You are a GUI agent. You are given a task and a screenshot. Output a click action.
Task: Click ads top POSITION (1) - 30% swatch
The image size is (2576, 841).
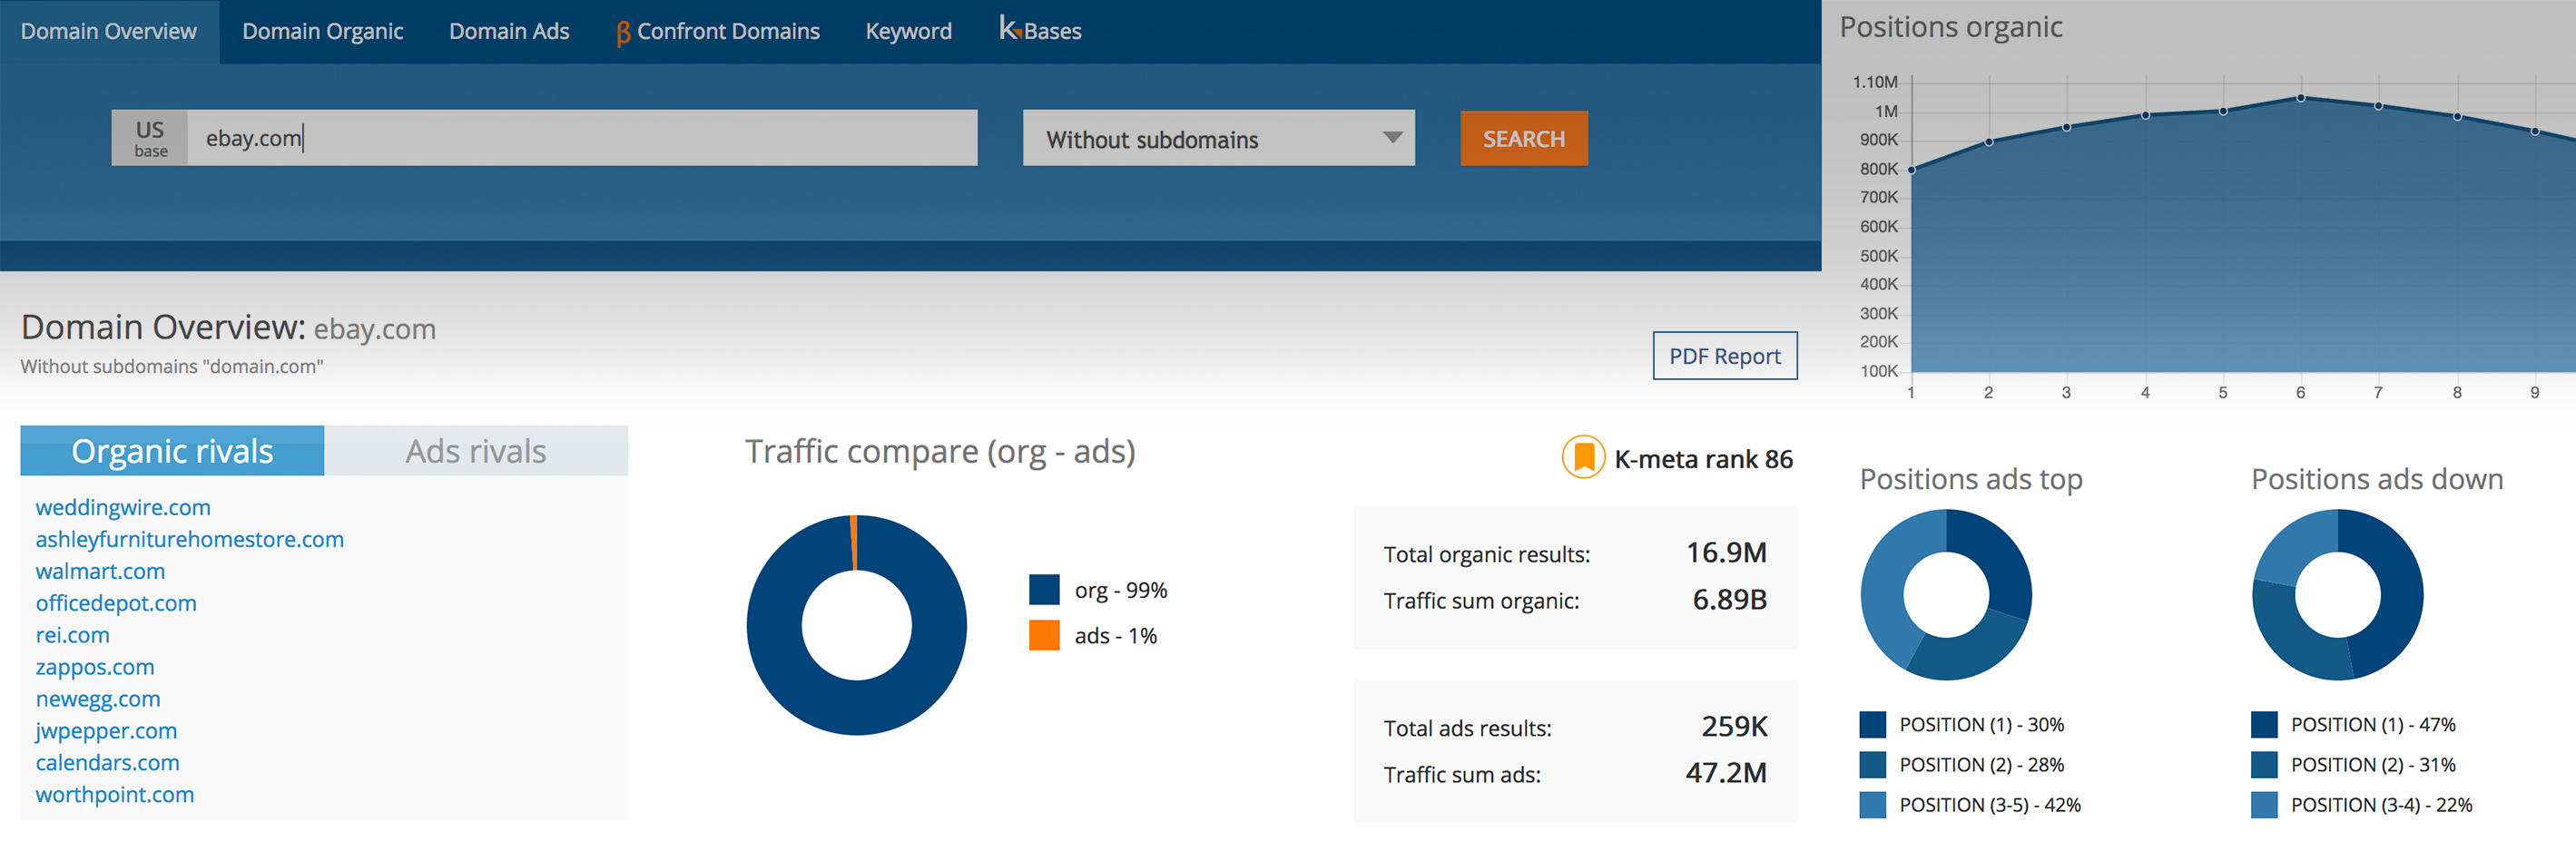click(x=1873, y=724)
